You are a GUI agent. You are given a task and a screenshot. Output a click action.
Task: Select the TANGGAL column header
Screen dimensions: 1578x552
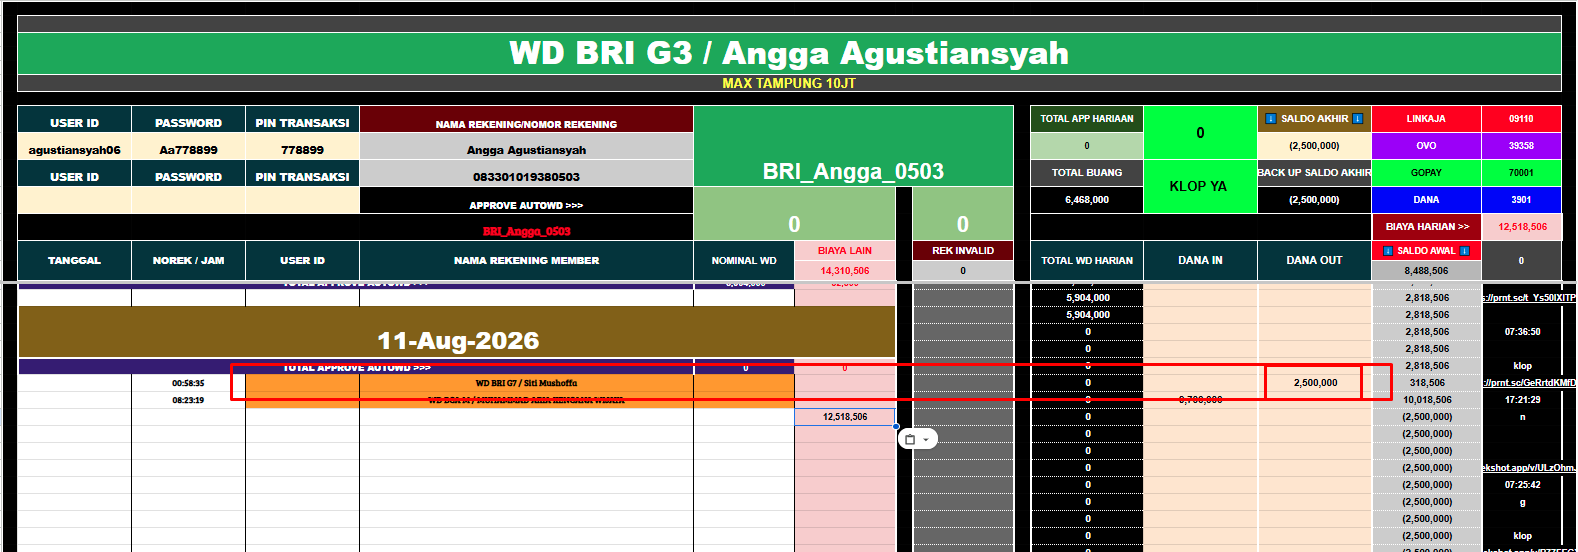click(74, 260)
